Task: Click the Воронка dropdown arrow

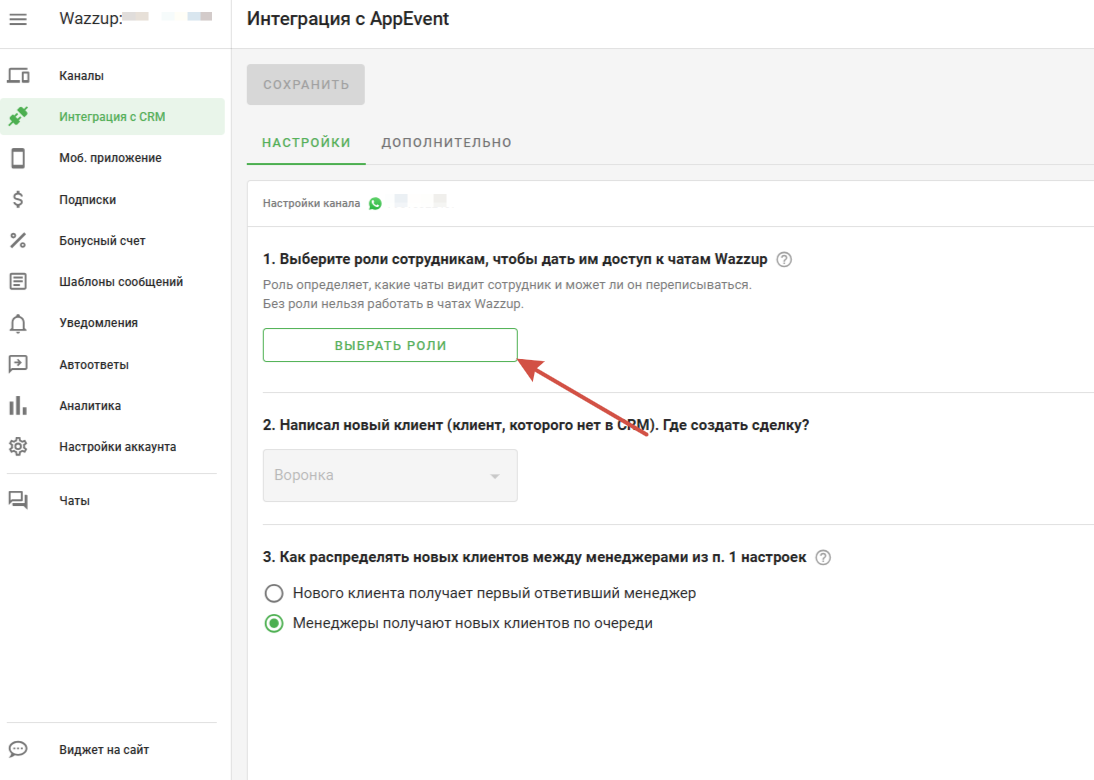Action: click(x=494, y=476)
